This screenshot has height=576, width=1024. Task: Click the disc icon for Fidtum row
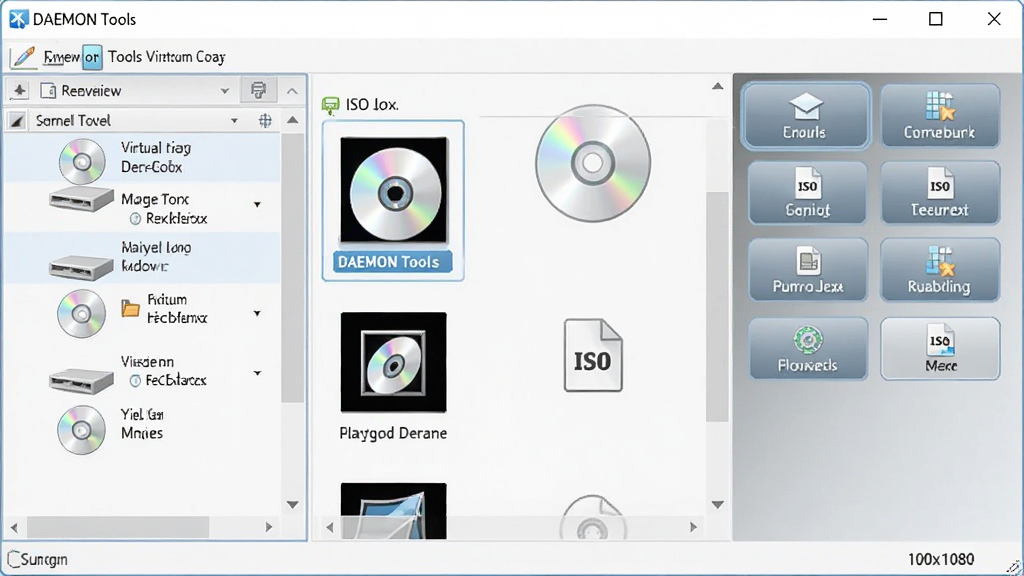click(x=81, y=313)
